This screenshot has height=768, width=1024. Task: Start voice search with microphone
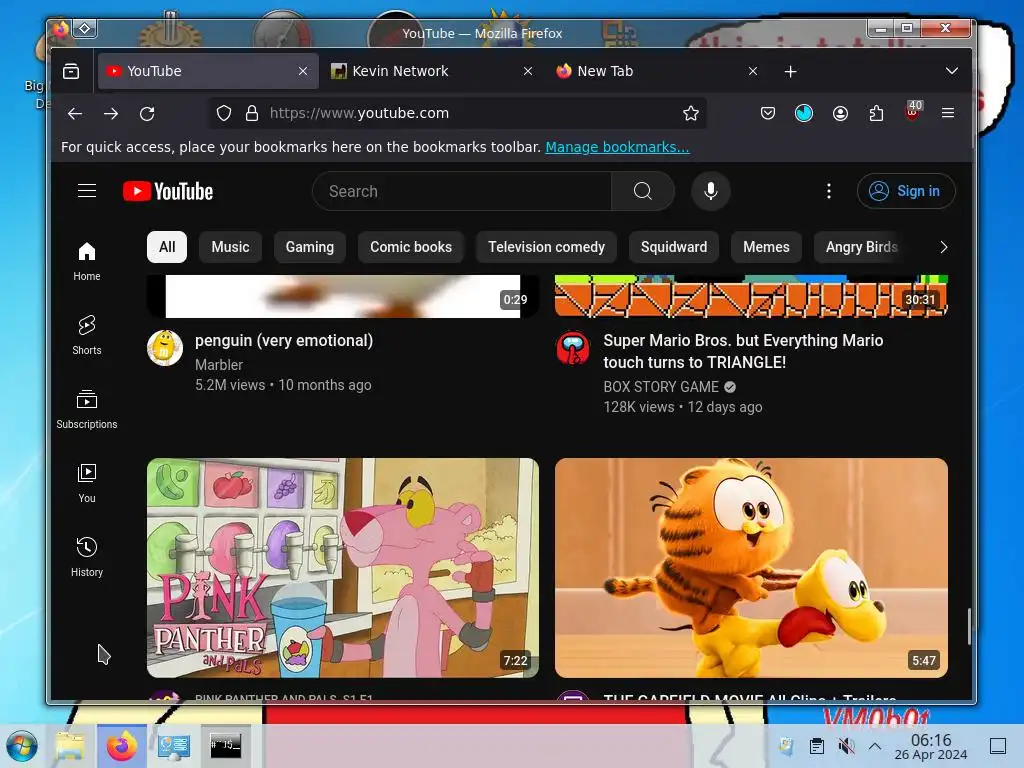click(711, 191)
